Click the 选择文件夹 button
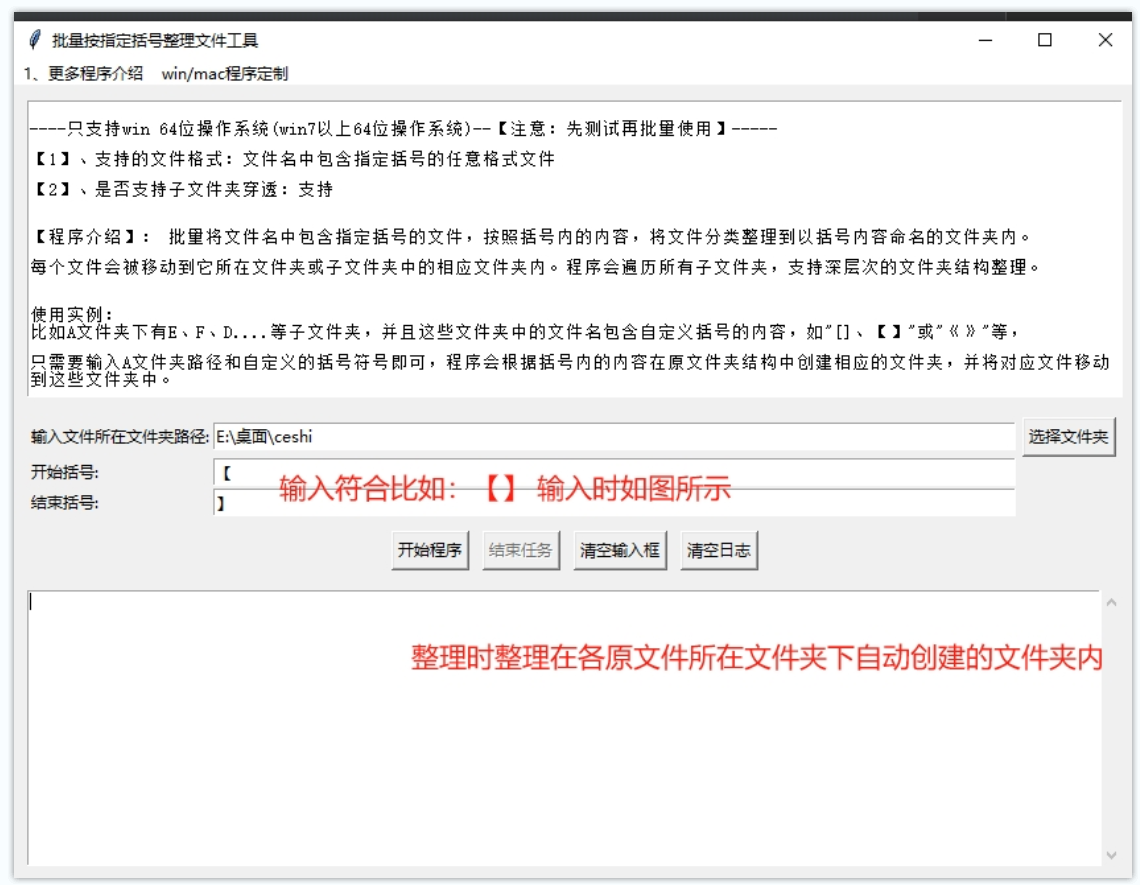This screenshot has height=885, width=1140. (1068, 436)
